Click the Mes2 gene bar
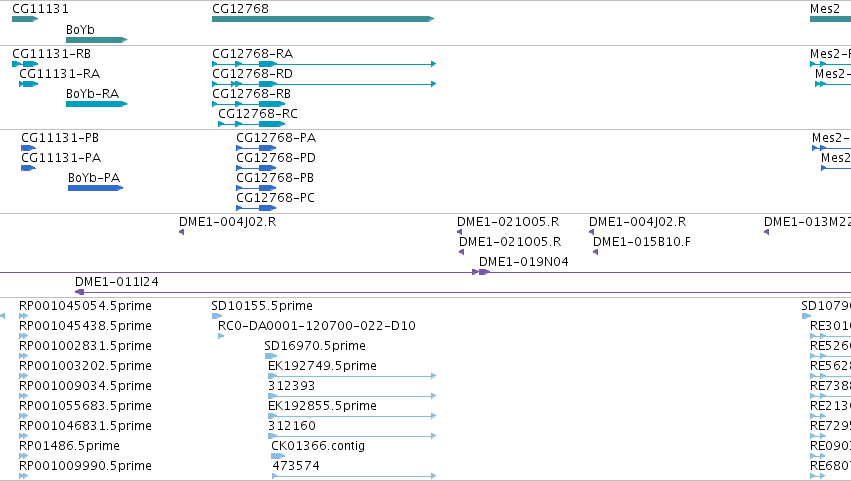This screenshot has height=481, width=851. click(x=830, y=19)
